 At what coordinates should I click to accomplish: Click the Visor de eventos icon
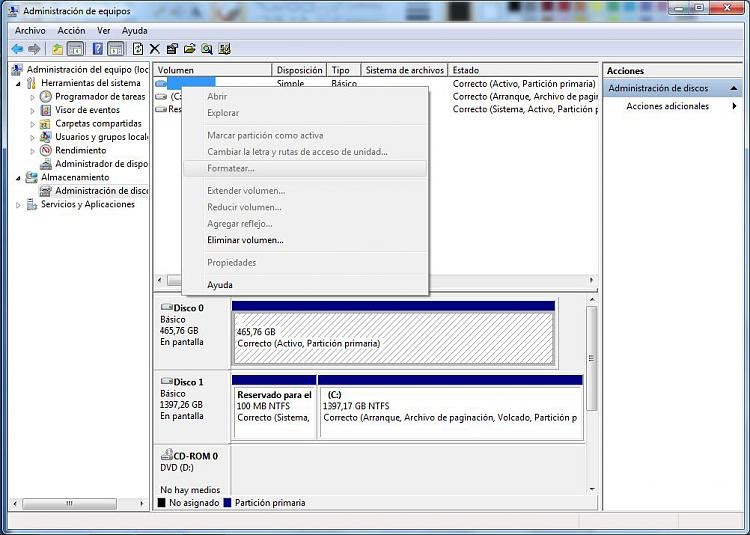45,110
